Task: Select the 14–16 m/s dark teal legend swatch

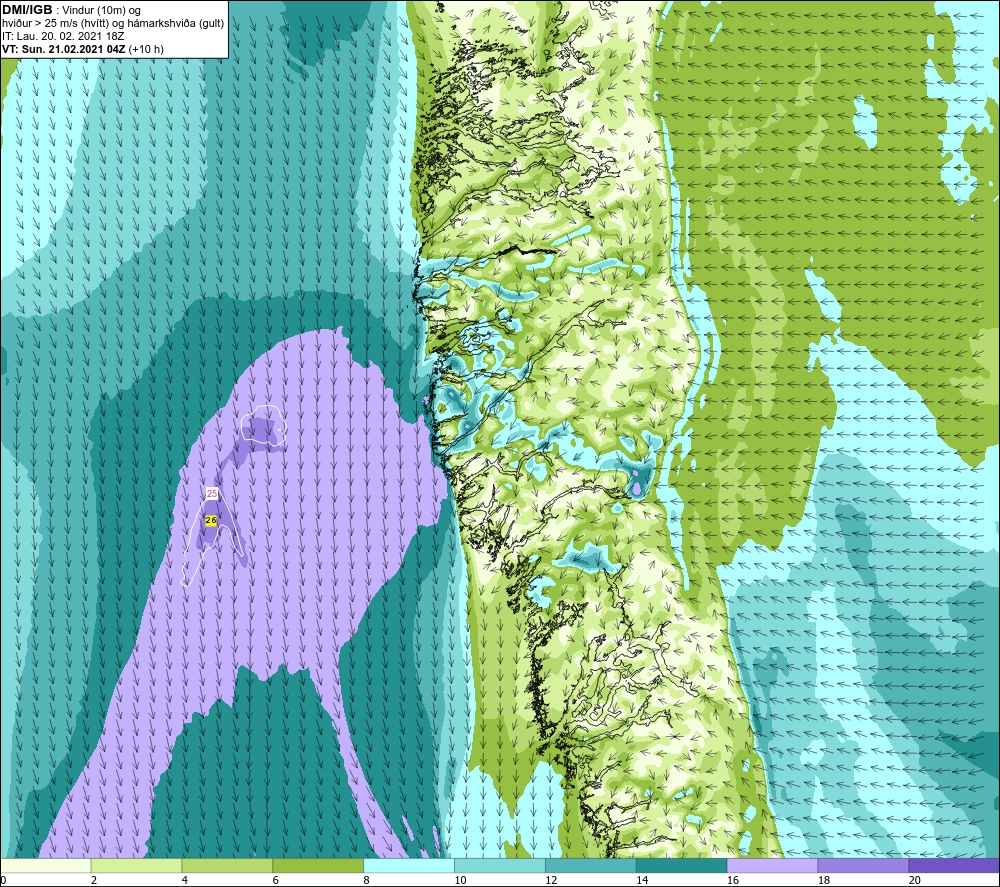Action: tap(681, 866)
